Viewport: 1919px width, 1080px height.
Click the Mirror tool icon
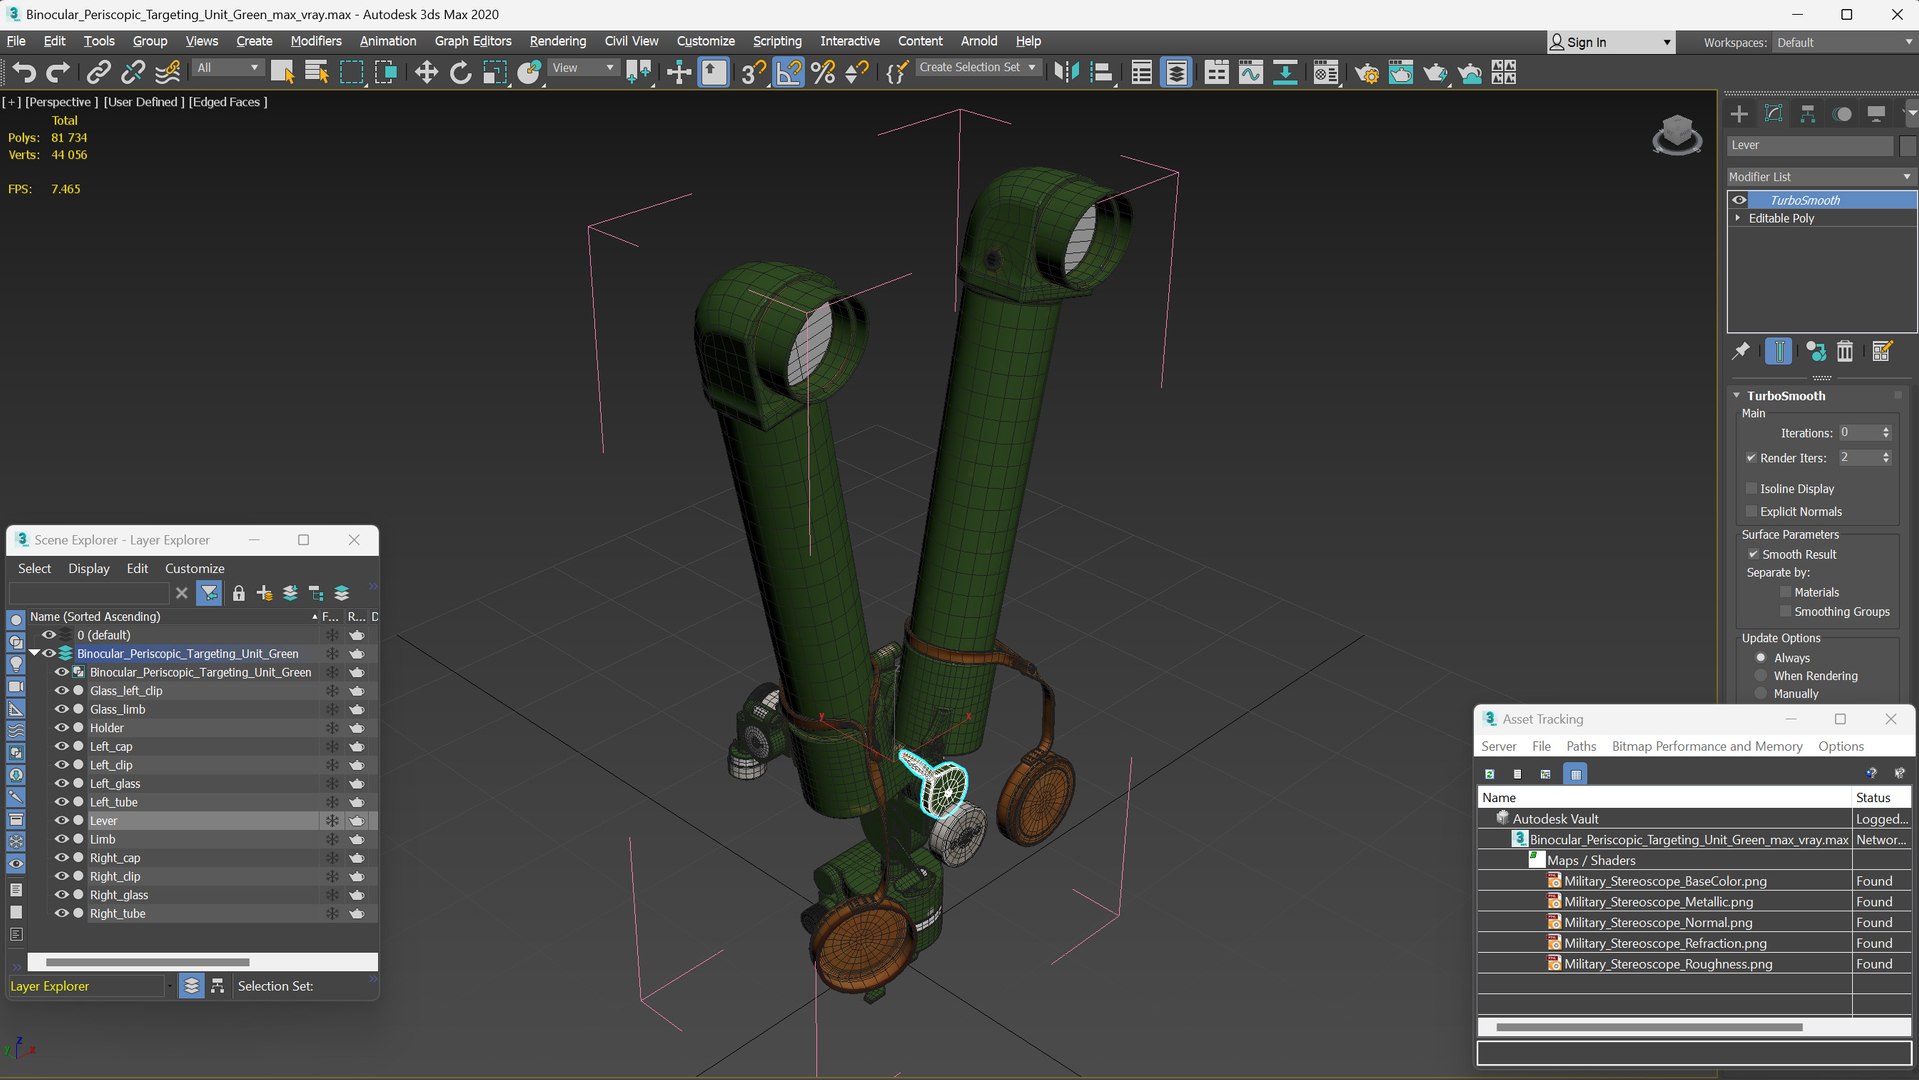click(x=1066, y=72)
